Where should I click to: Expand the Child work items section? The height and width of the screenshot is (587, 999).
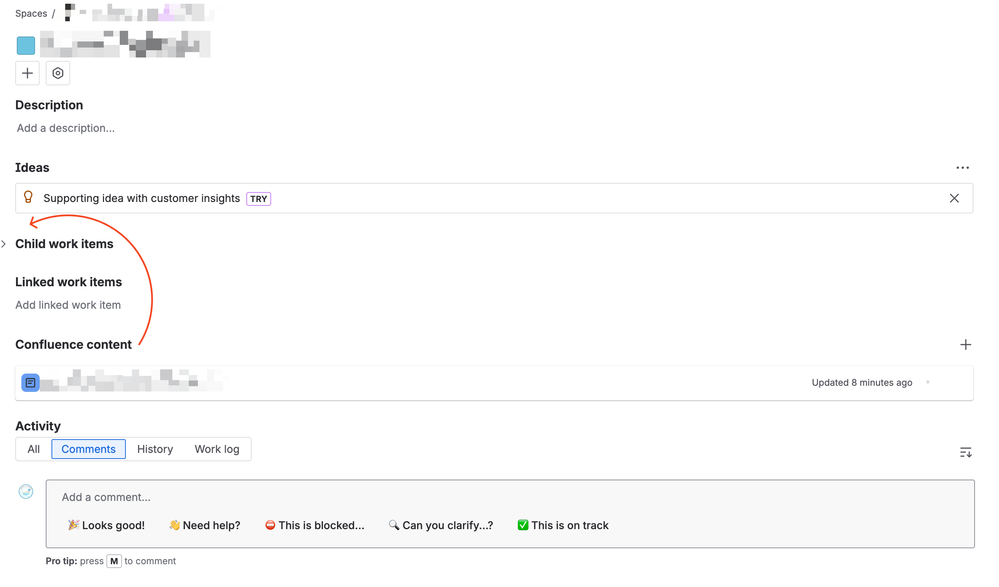click(4, 244)
